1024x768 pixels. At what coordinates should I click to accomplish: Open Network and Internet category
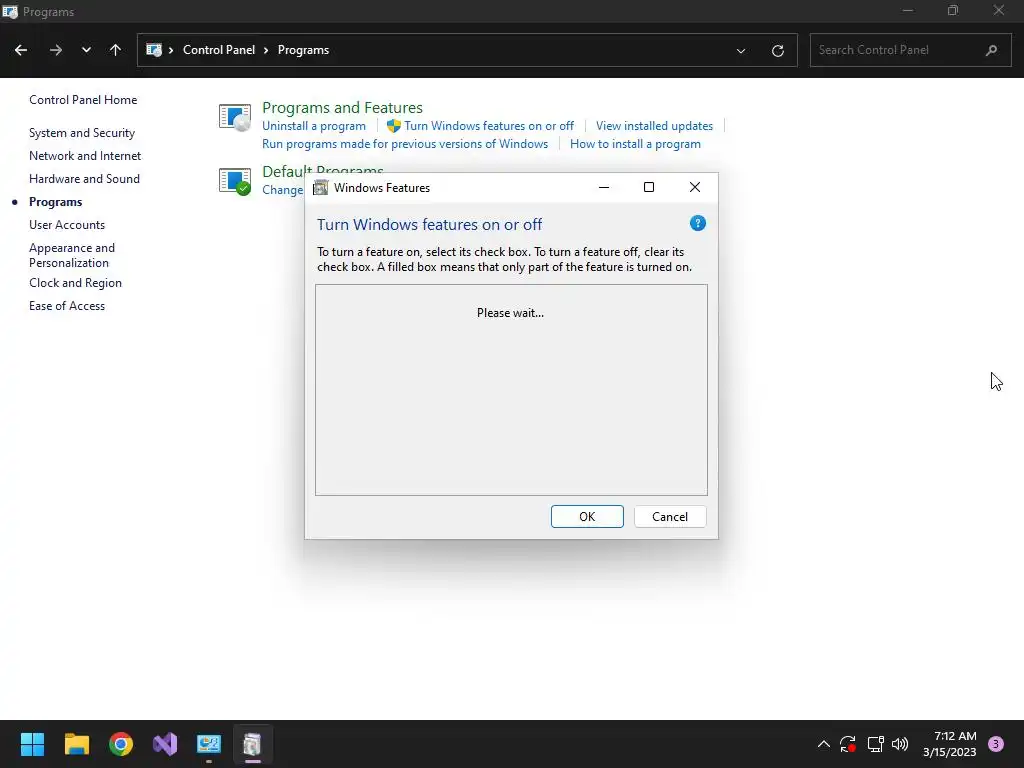85,155
